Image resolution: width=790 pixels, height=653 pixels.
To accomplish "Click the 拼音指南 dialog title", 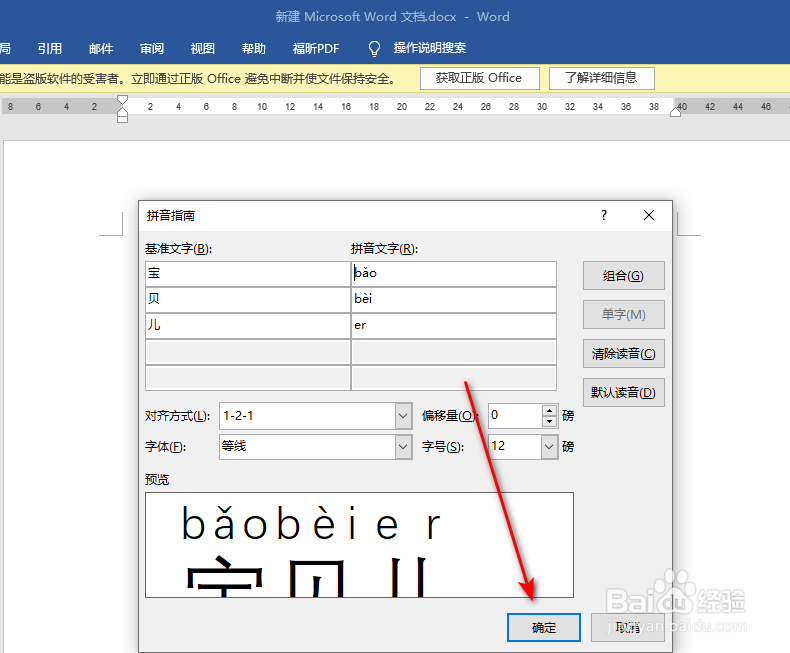I will tap(171, 216).
